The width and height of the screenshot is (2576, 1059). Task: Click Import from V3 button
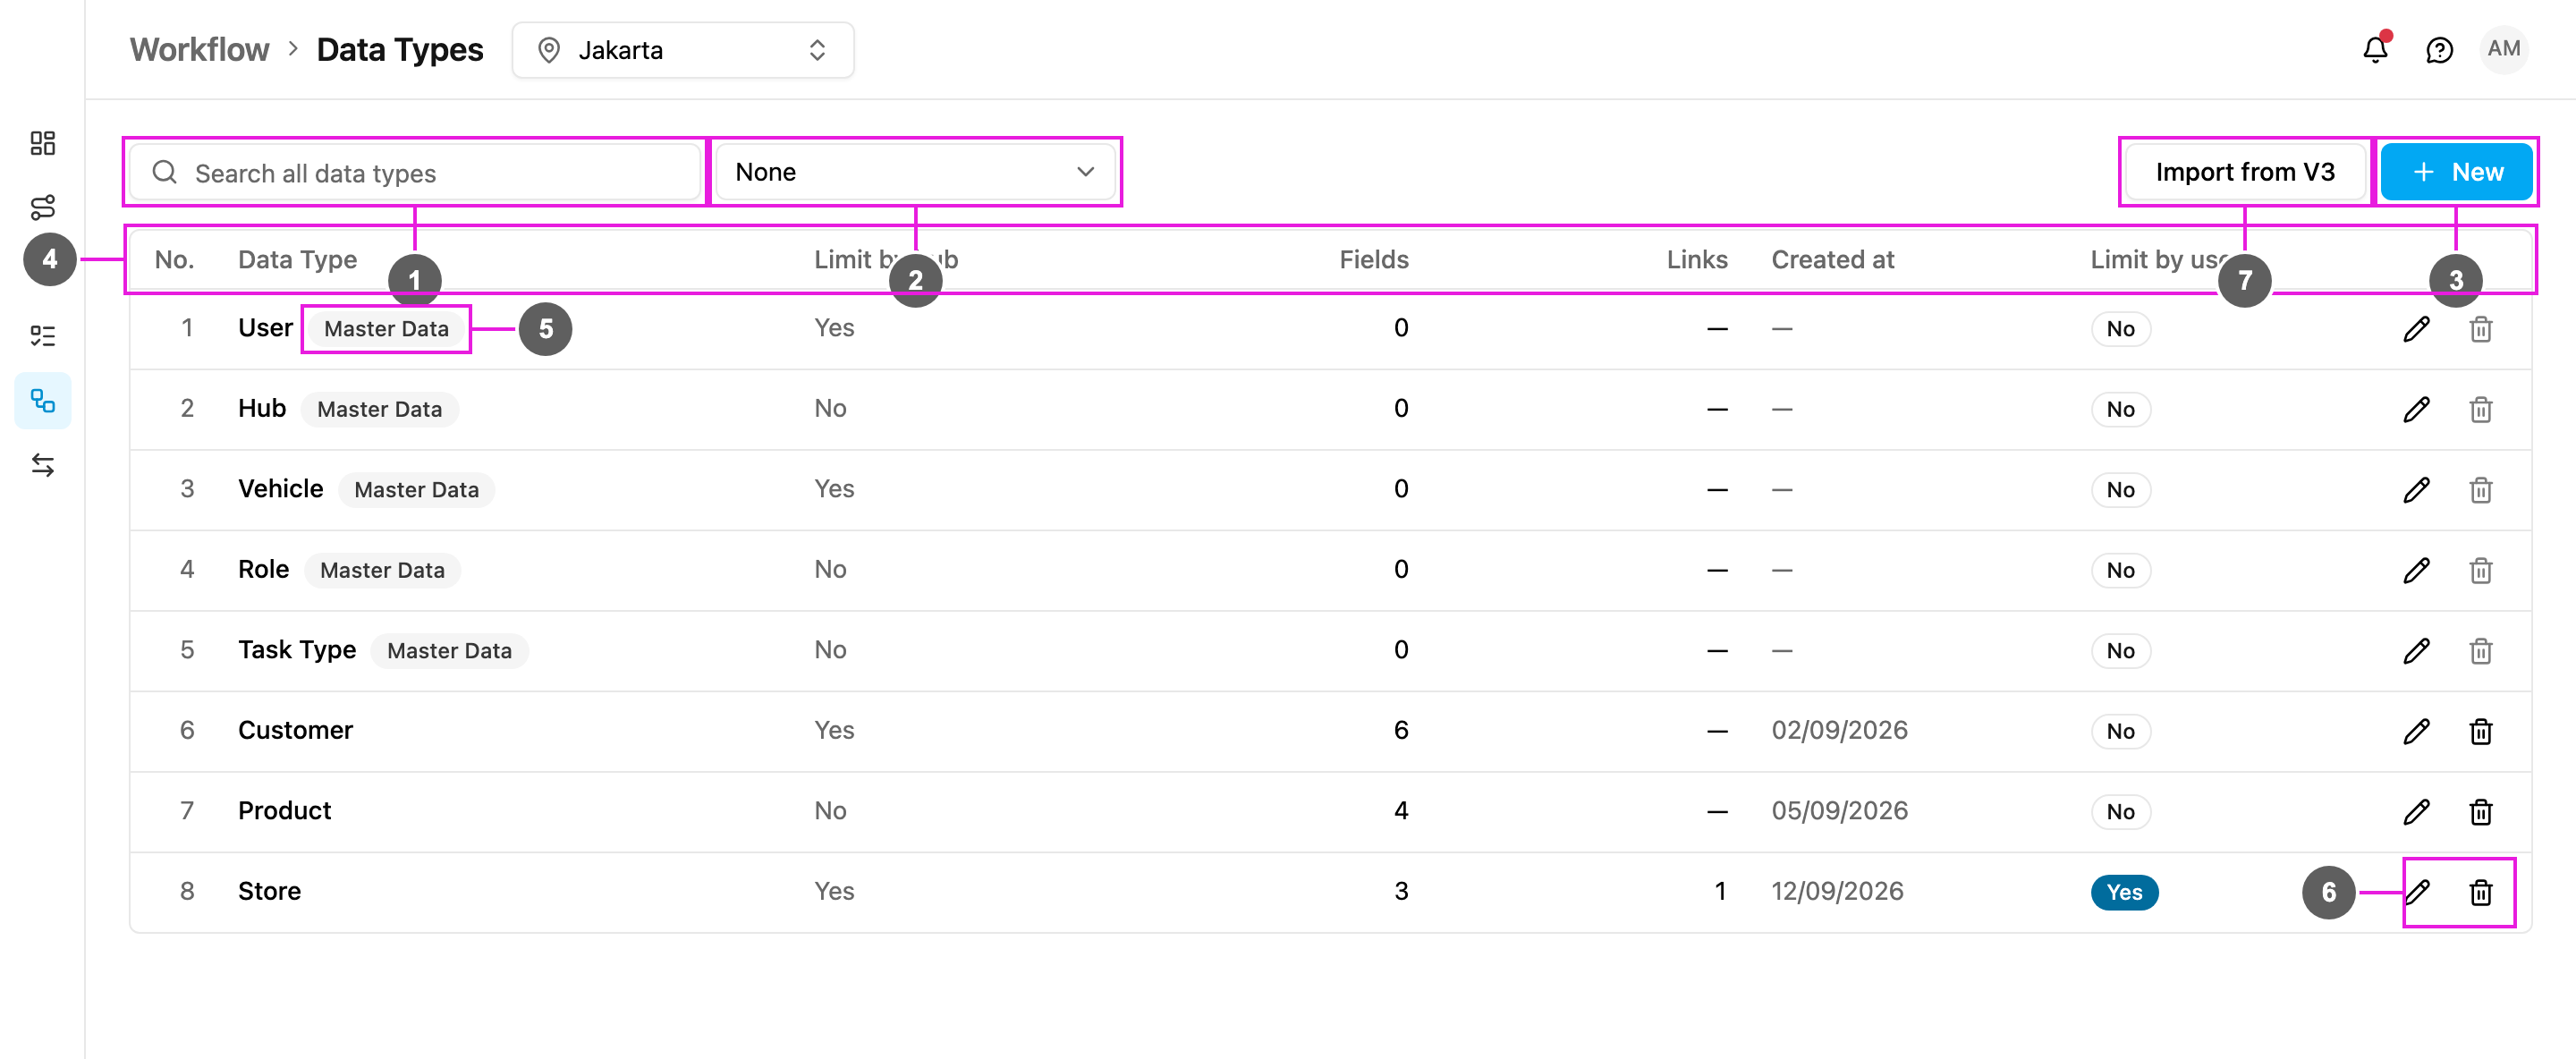click(x=2244, y=172)
